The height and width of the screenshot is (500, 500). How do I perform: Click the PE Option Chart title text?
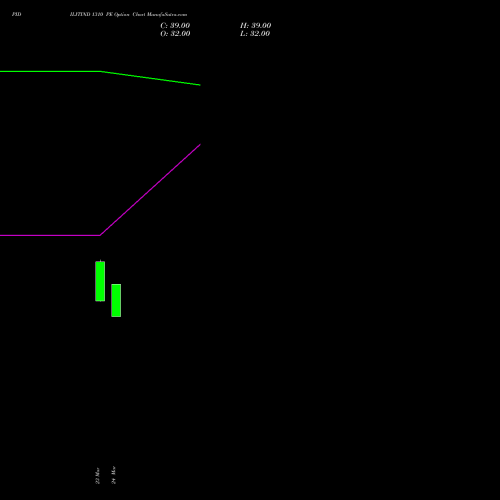pyautogui.click(x=128, y=14)
